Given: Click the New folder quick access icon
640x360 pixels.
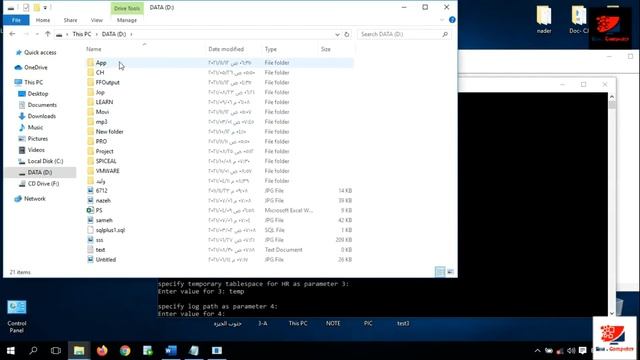Looking at the screenshot, I should pos(36,8).
